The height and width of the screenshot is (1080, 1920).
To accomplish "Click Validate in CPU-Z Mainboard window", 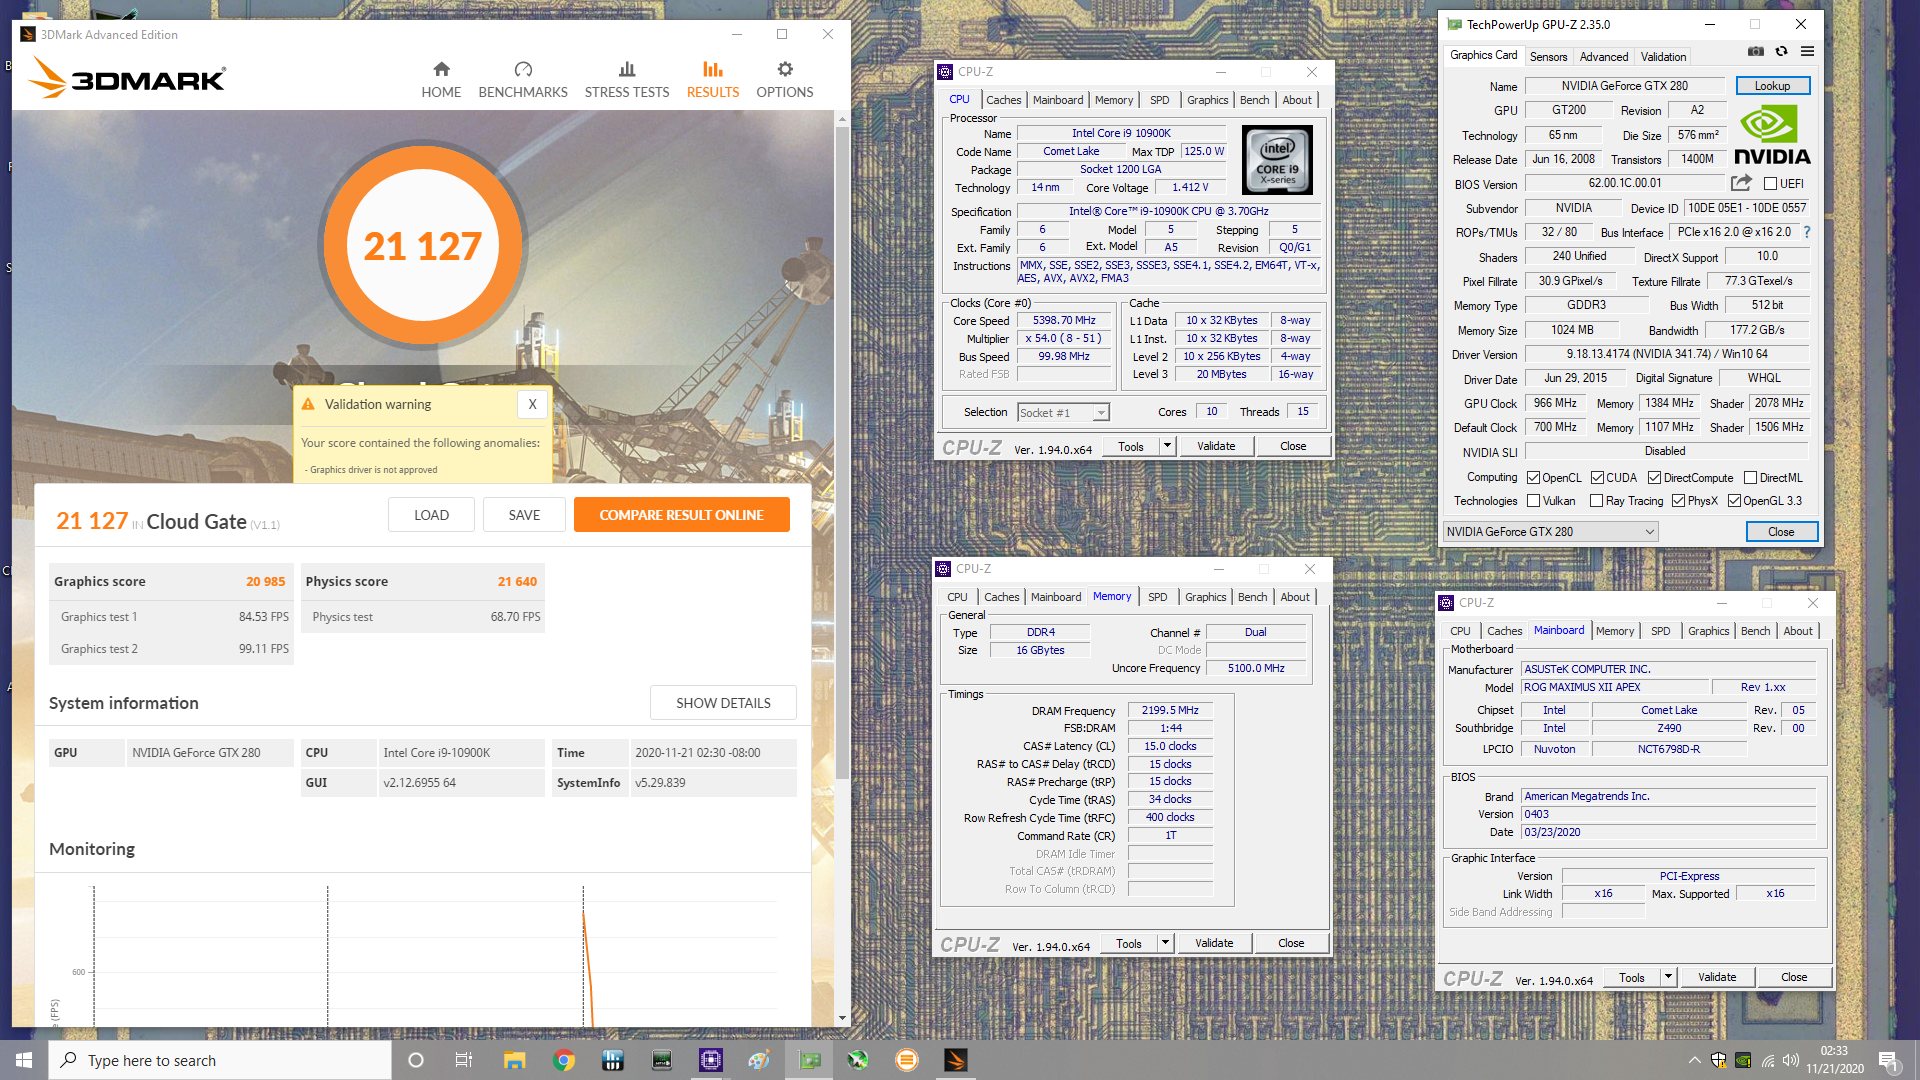I will (1717, 977).
